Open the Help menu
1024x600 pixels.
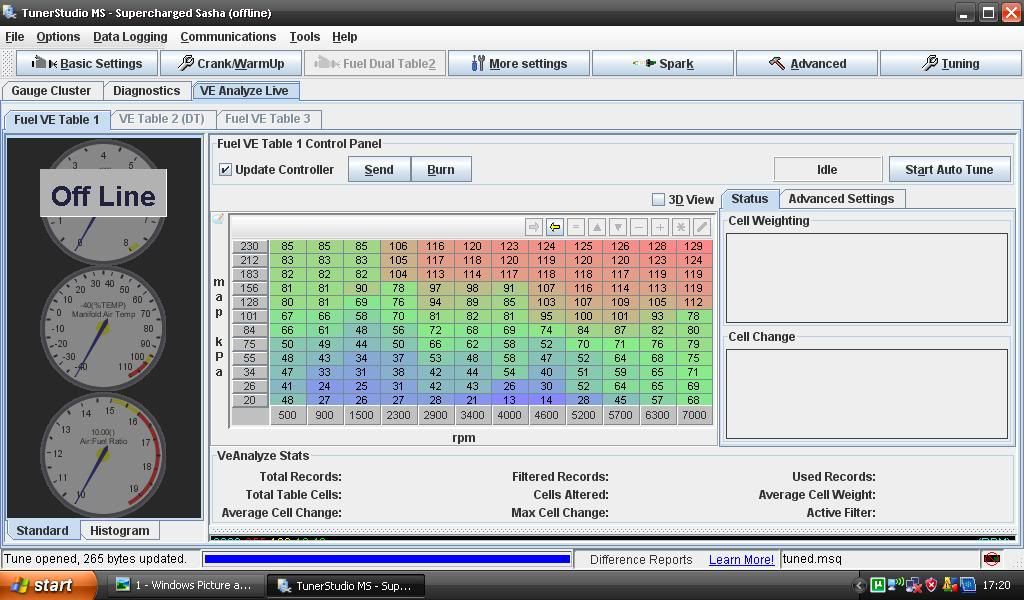[x=344, y=37]
